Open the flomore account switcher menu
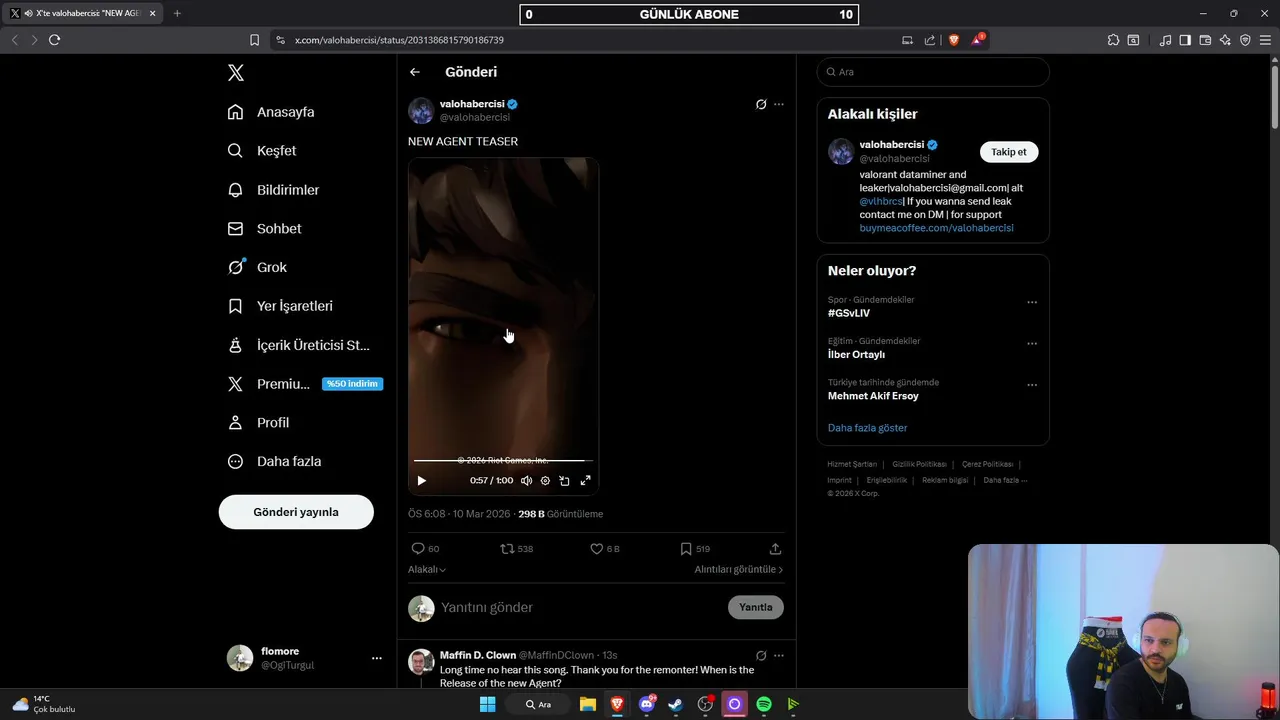This screenshot has height=720, width=1280. pyautogui.click(x=305, y=658)
